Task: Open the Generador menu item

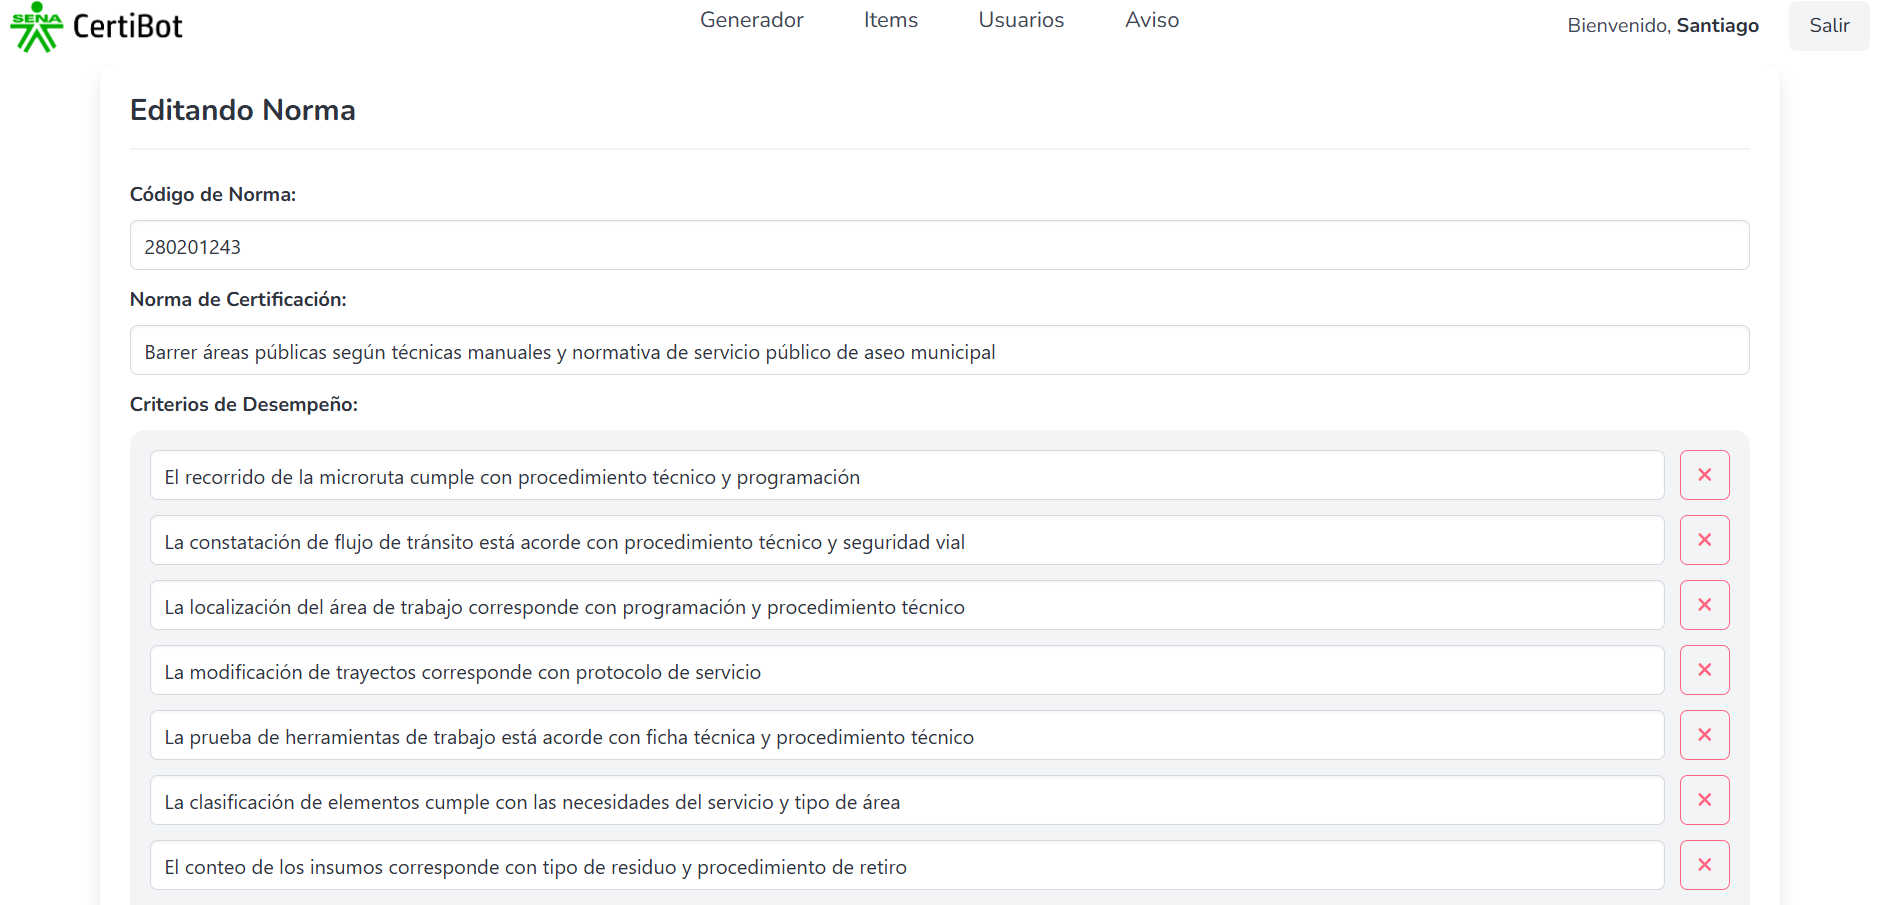Action: (751, 20)
